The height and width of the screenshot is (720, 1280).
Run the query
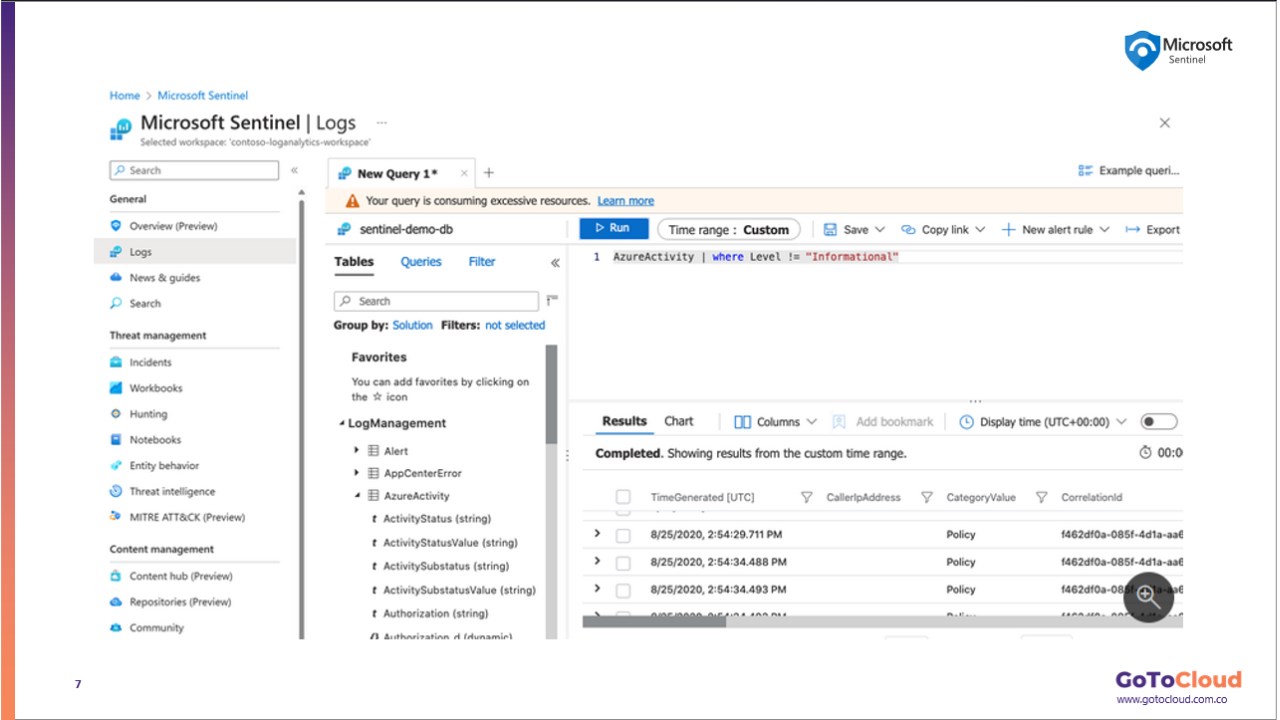click(614, 229)
